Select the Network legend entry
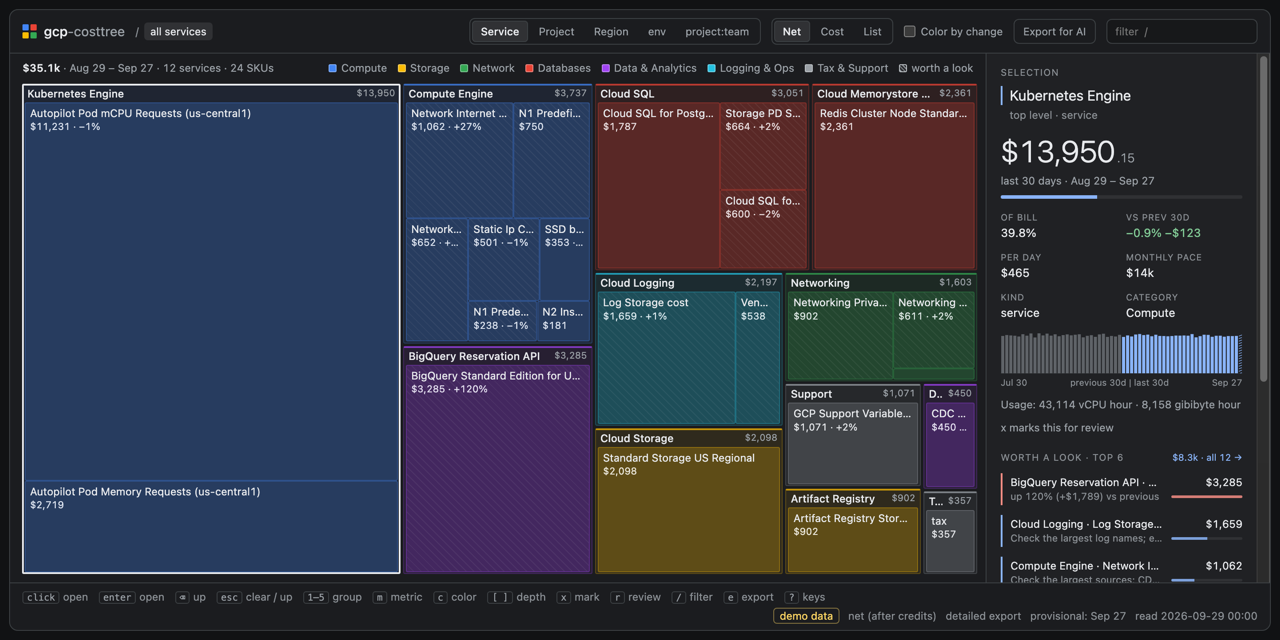This screenshot has width=1280, height=640. point(487,68)
